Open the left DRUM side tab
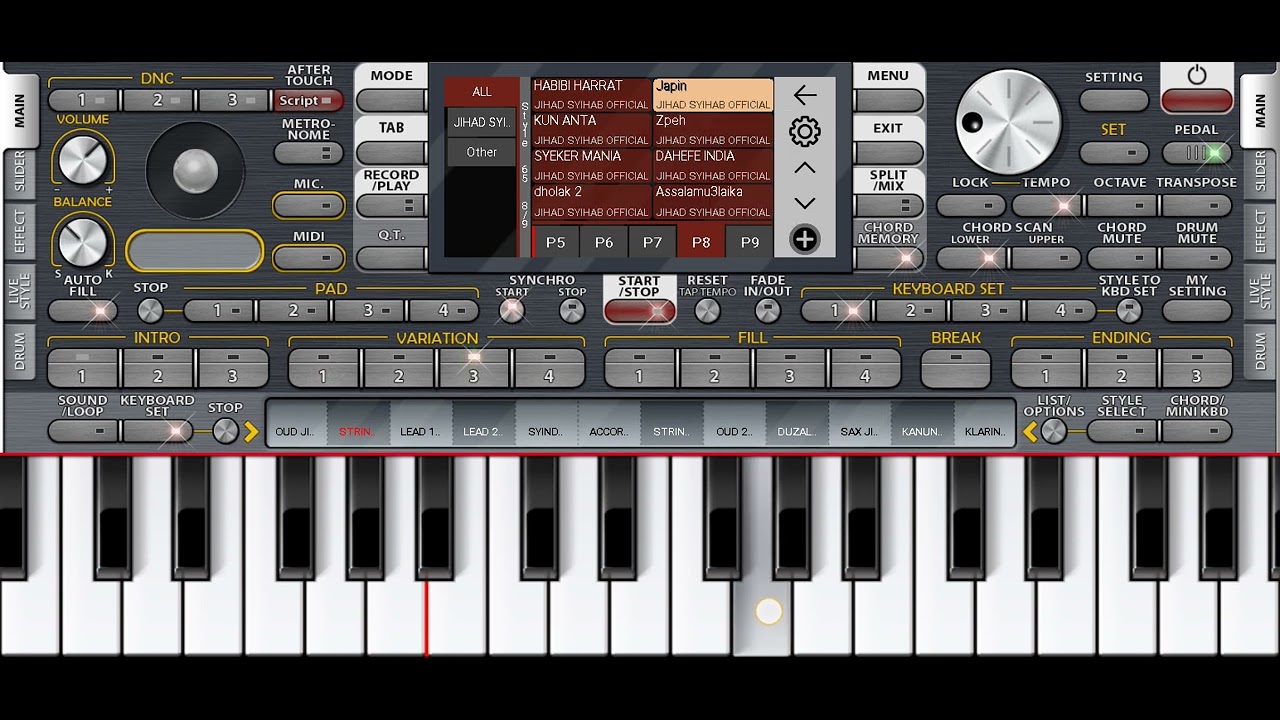The height and width of the screenshot is (720, 1280). (x=19, y=351)
